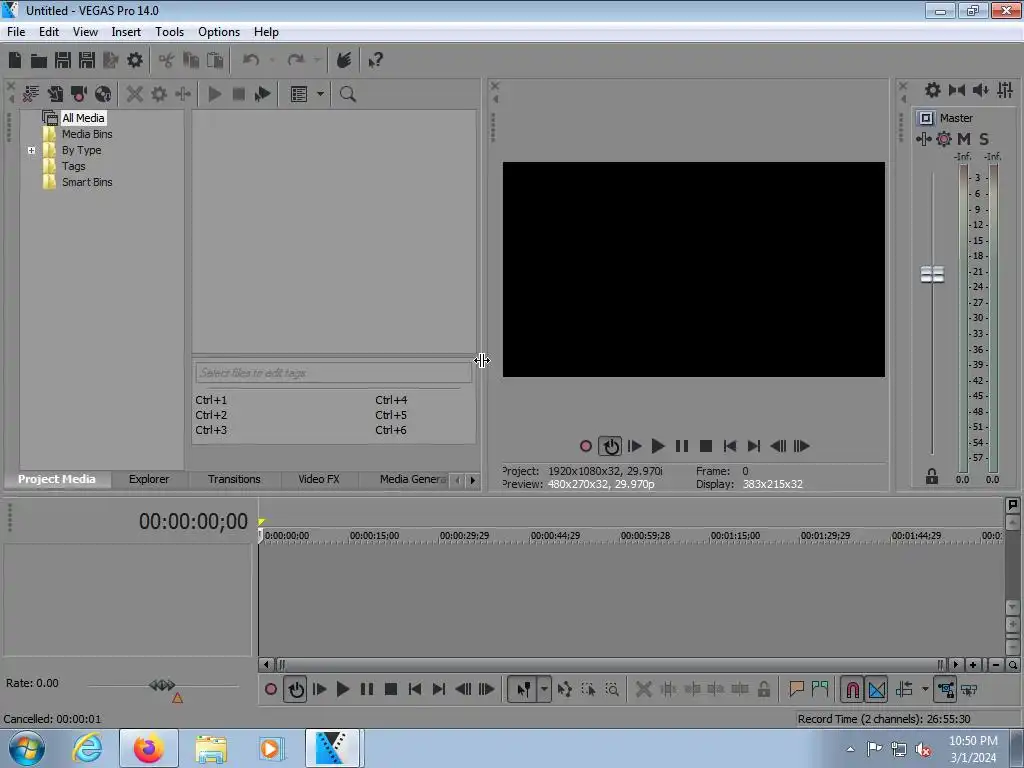Viewport: 1024px width, 768px height.
Task: Open the Views dropdown arrow
Action: pyautogui.click(x=320, y=94)
